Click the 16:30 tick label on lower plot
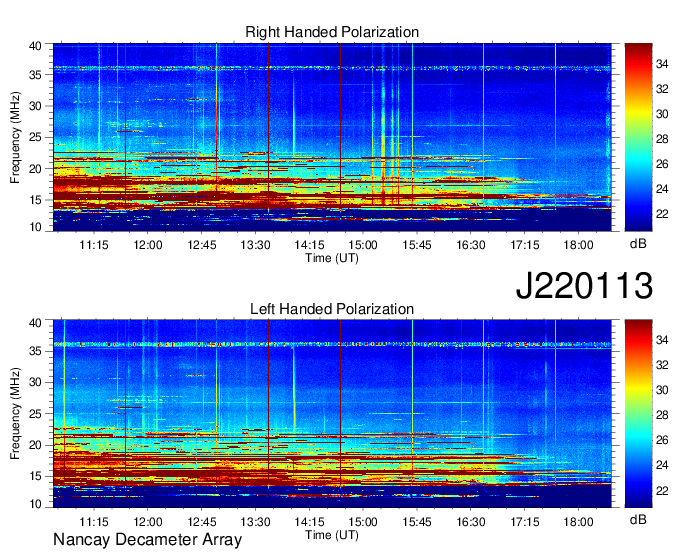 coord(471,522)
